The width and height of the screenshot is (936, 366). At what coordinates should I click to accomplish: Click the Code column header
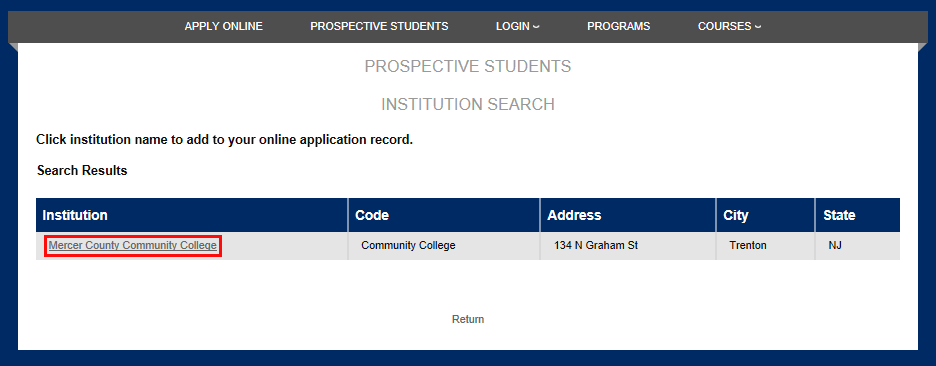[x=444, y=215]
